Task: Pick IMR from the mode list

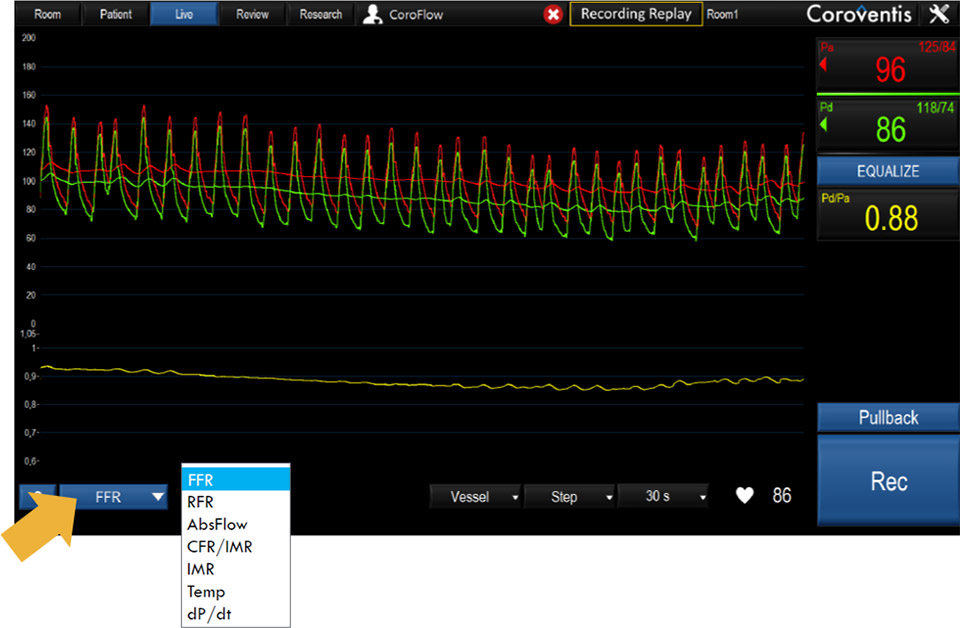Action: coord(236,569)
